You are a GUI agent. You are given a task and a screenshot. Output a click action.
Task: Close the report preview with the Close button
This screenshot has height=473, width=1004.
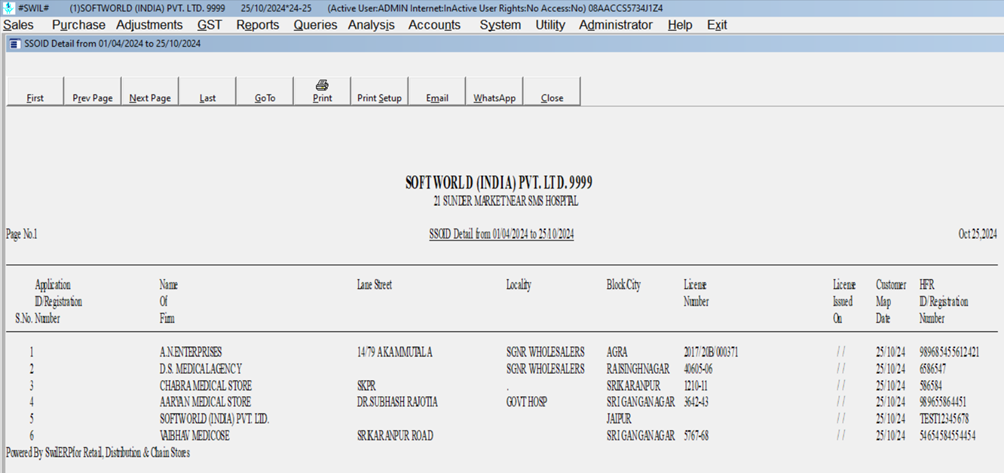coord(552,91)
